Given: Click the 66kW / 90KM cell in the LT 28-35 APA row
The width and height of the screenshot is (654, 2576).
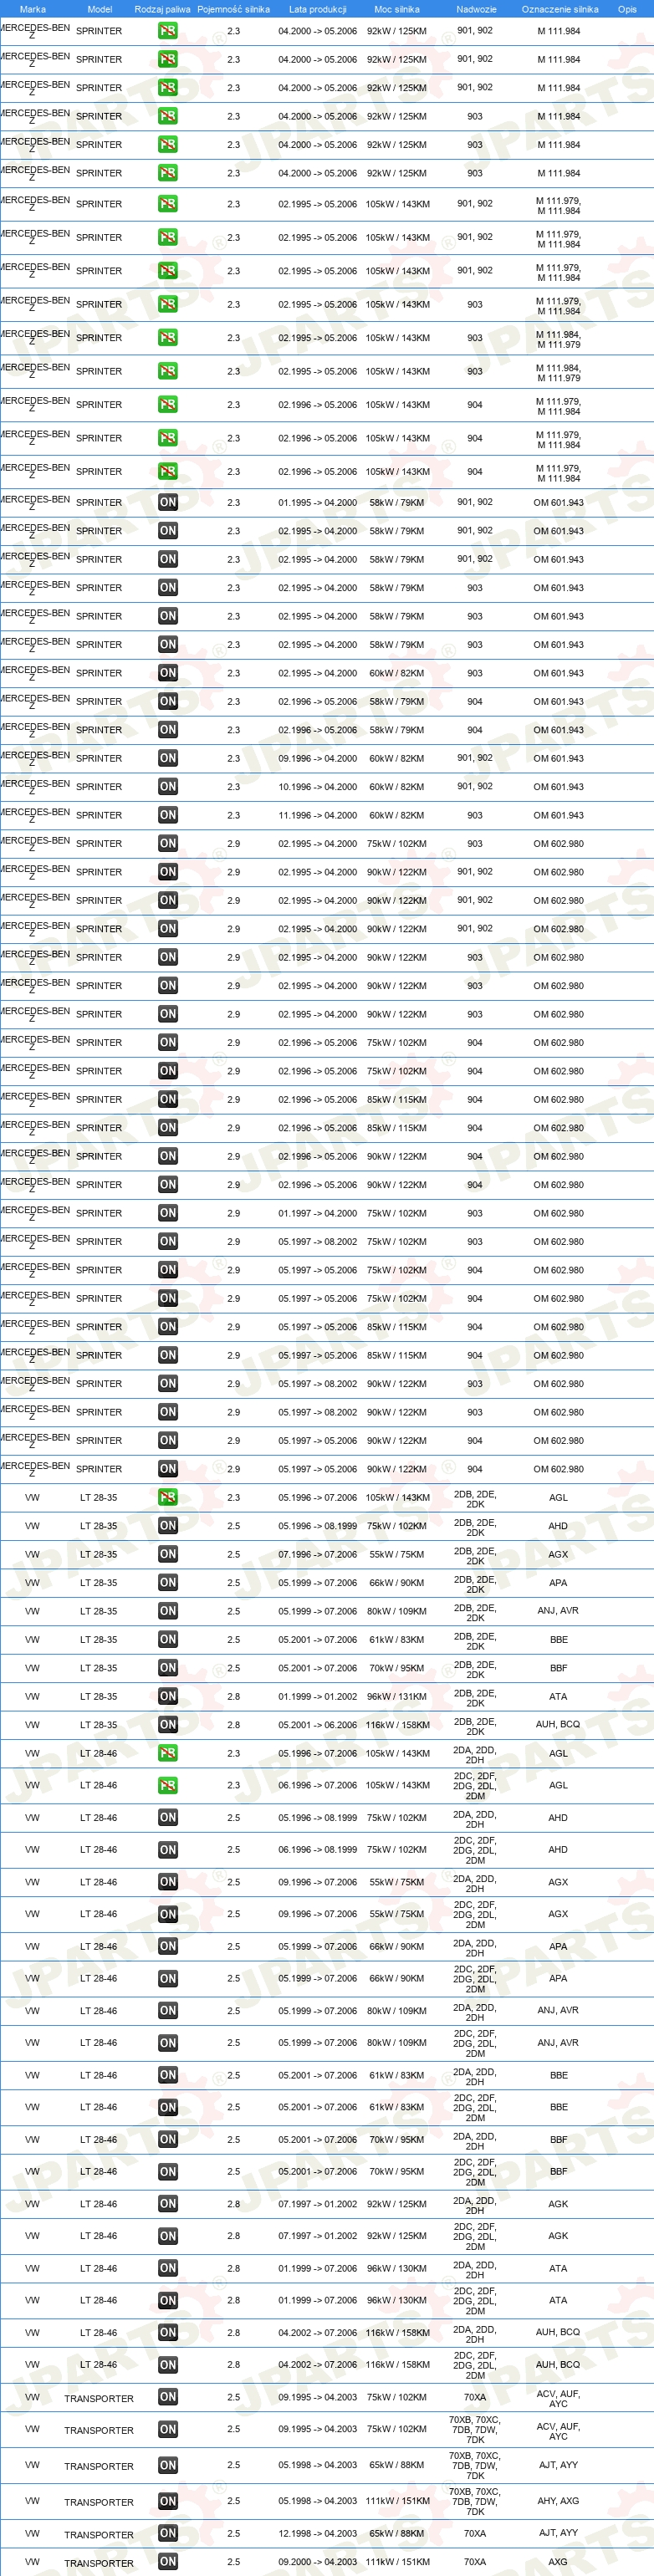Looking at the screenshot, I should (397, 1583).
